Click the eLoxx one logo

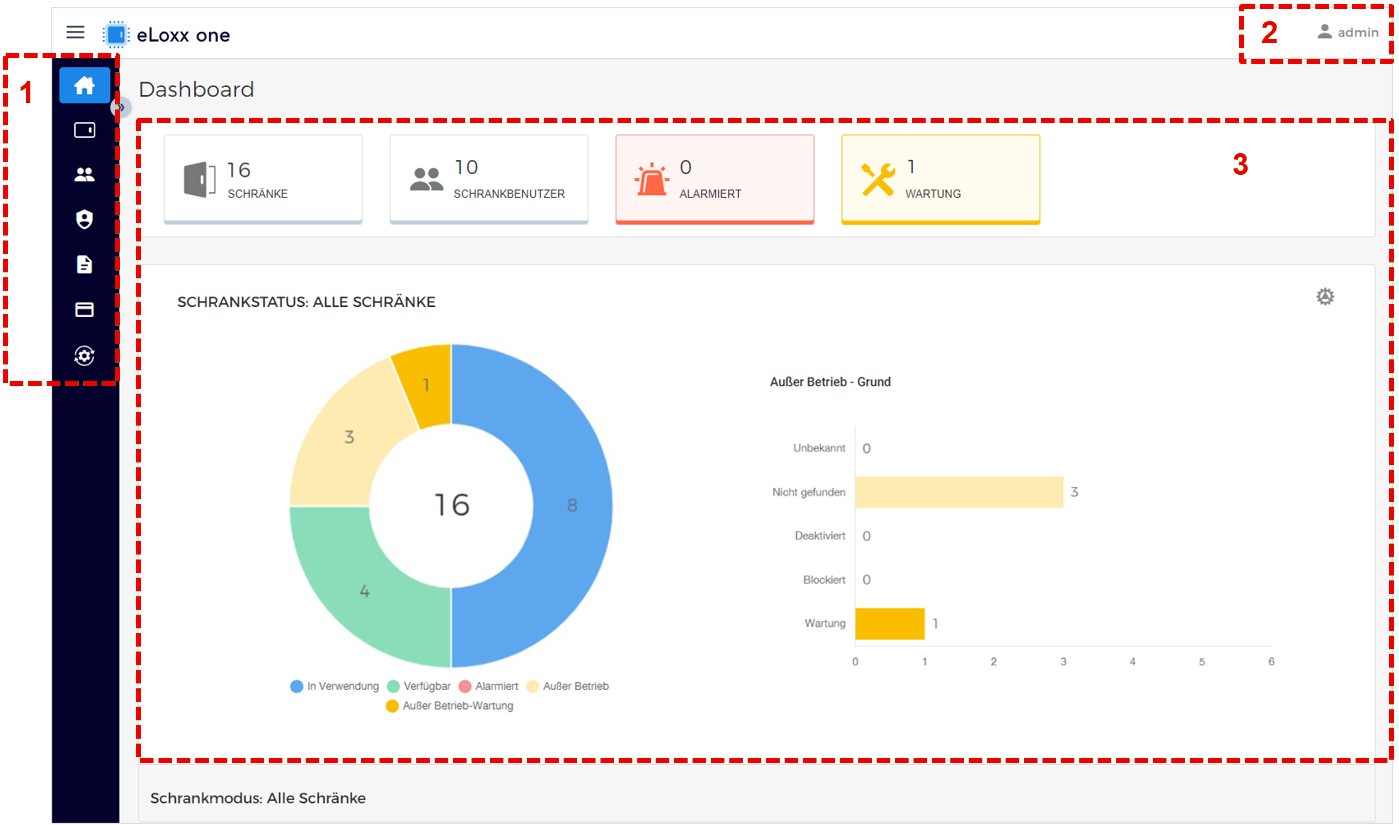(x=167, y=35)
